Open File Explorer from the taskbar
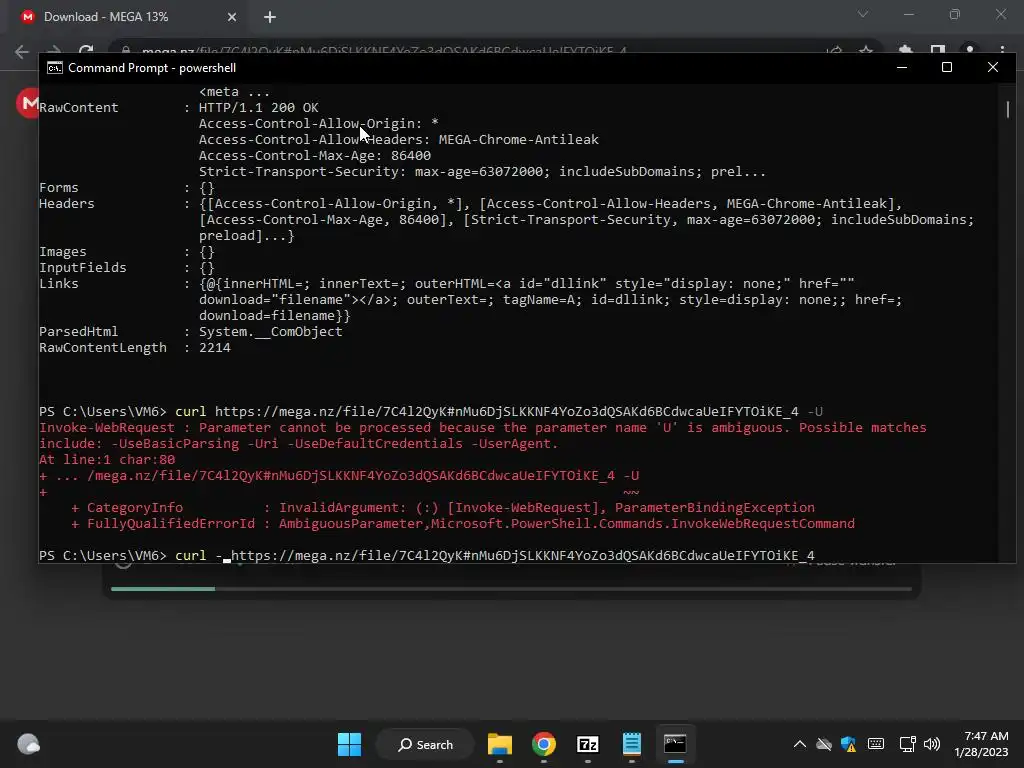 pos(500,744)
